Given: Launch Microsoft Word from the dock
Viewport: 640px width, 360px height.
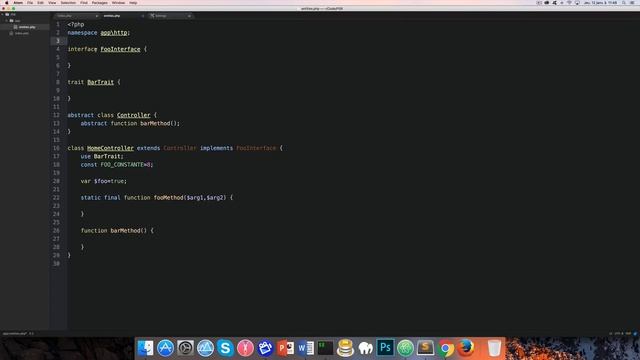Looking at the screenshot, I should 305,348.
